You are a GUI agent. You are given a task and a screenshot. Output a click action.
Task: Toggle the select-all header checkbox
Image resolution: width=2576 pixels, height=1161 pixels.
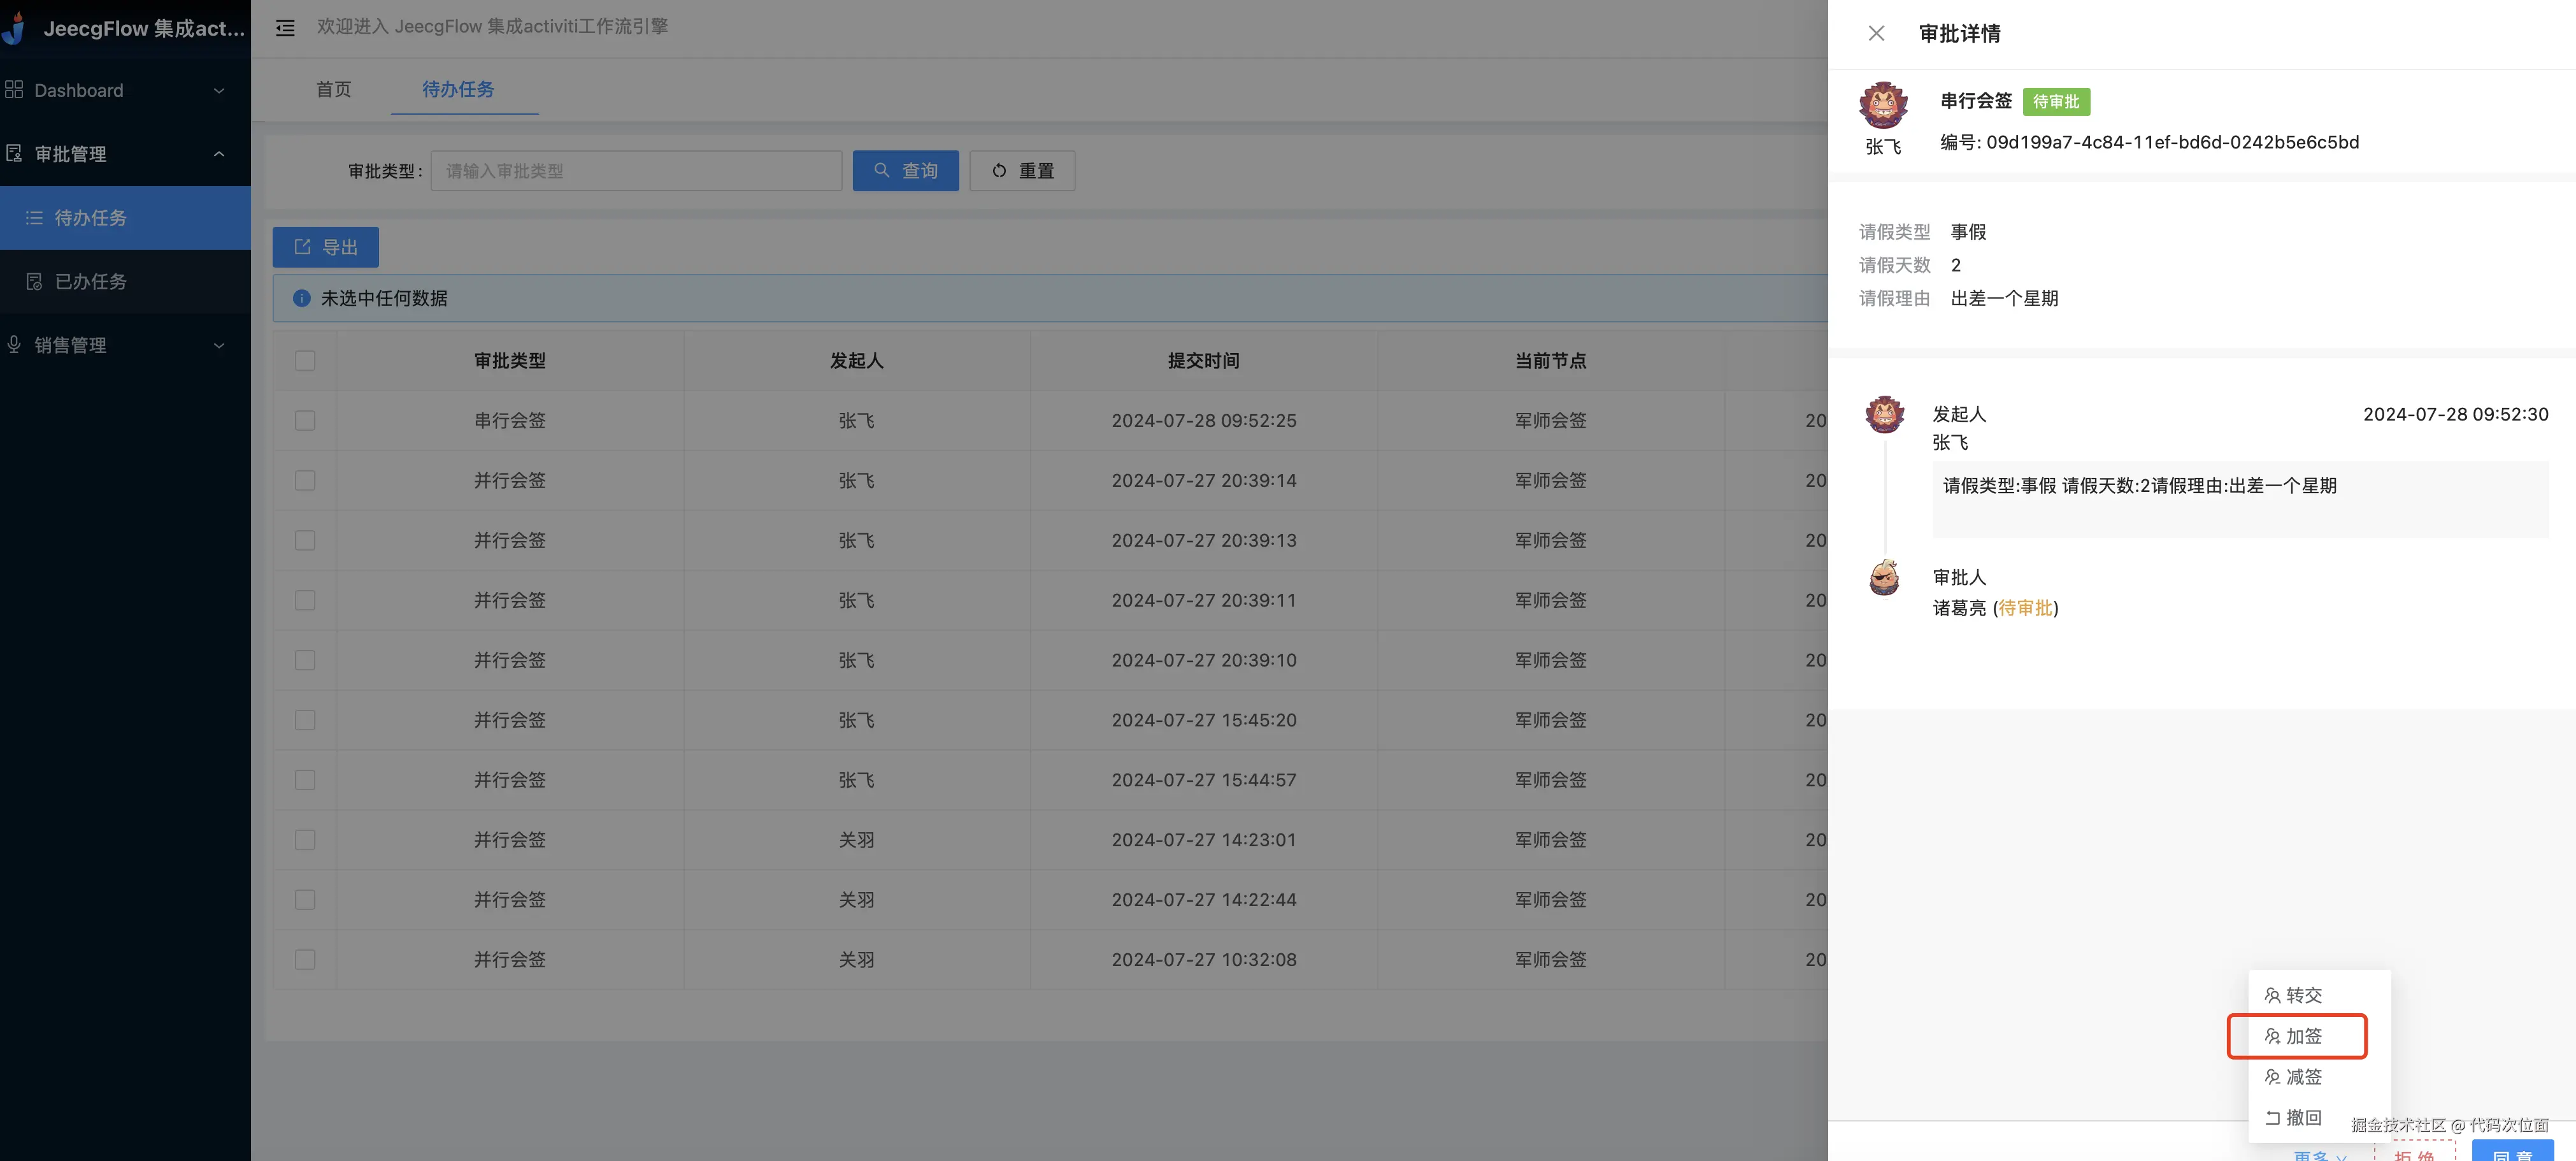click(x=305, y=361)
